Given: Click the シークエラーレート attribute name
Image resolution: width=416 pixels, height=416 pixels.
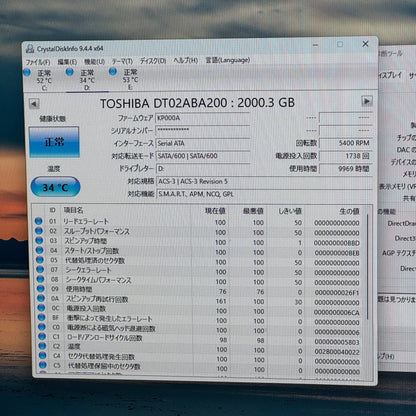Looking at the screenshot, I should 88,270.
